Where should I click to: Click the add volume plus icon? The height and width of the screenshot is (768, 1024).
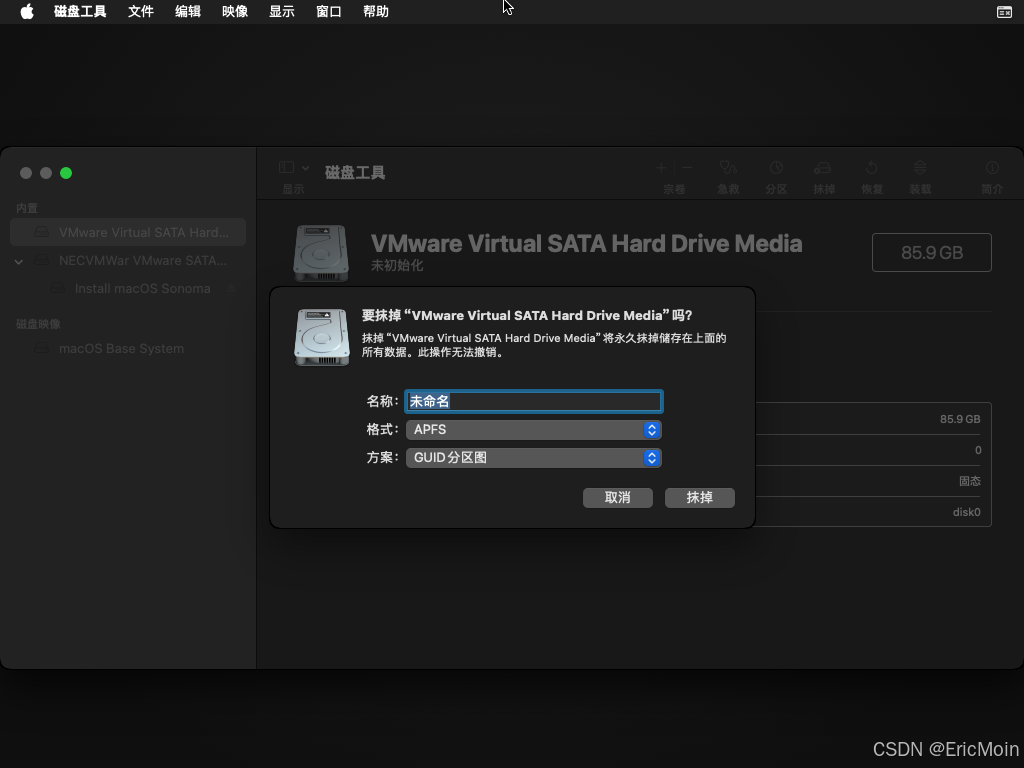pos(661,168)
